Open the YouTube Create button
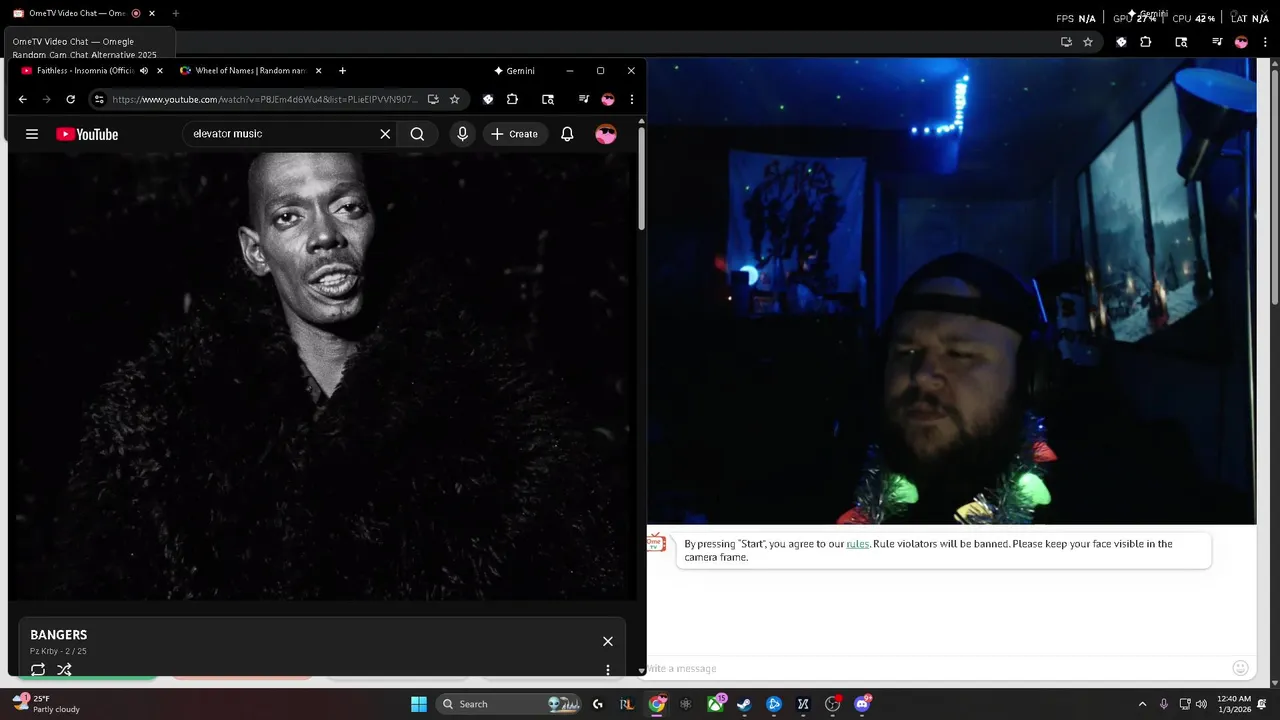The image size is (1280, 720). pos(515,134)
